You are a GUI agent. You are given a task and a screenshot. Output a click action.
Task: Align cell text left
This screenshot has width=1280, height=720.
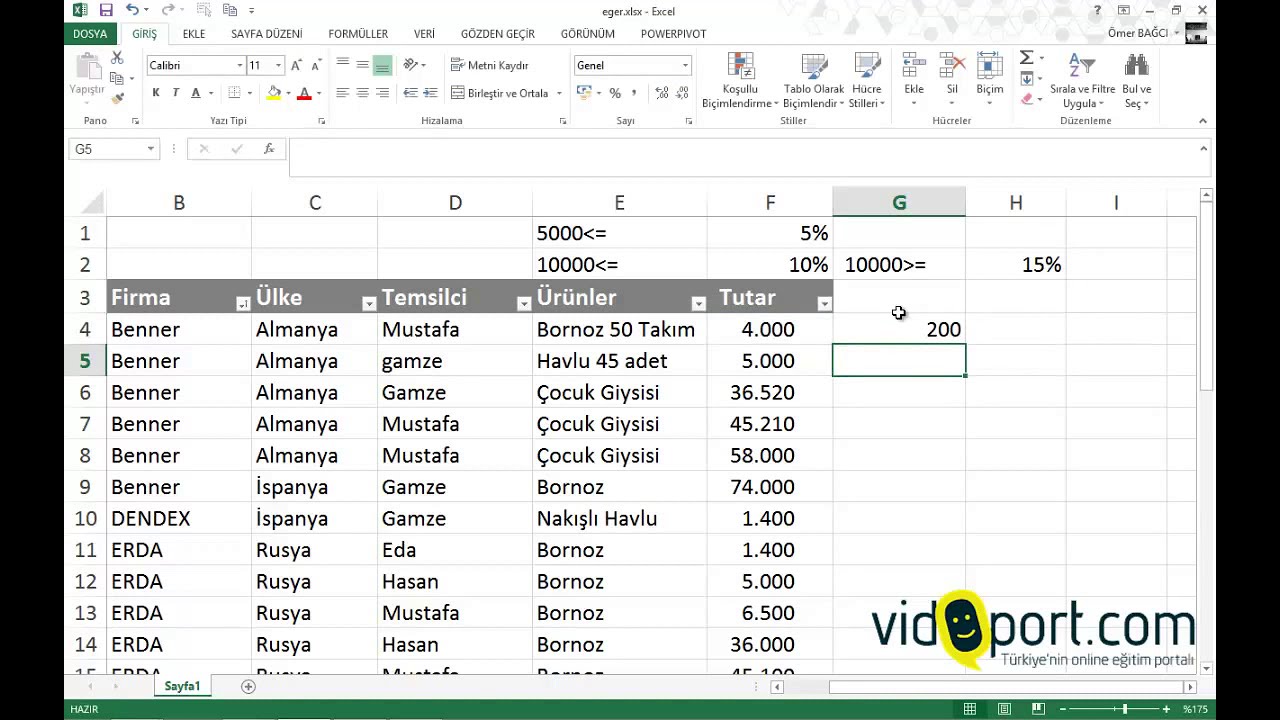[343, 93]
